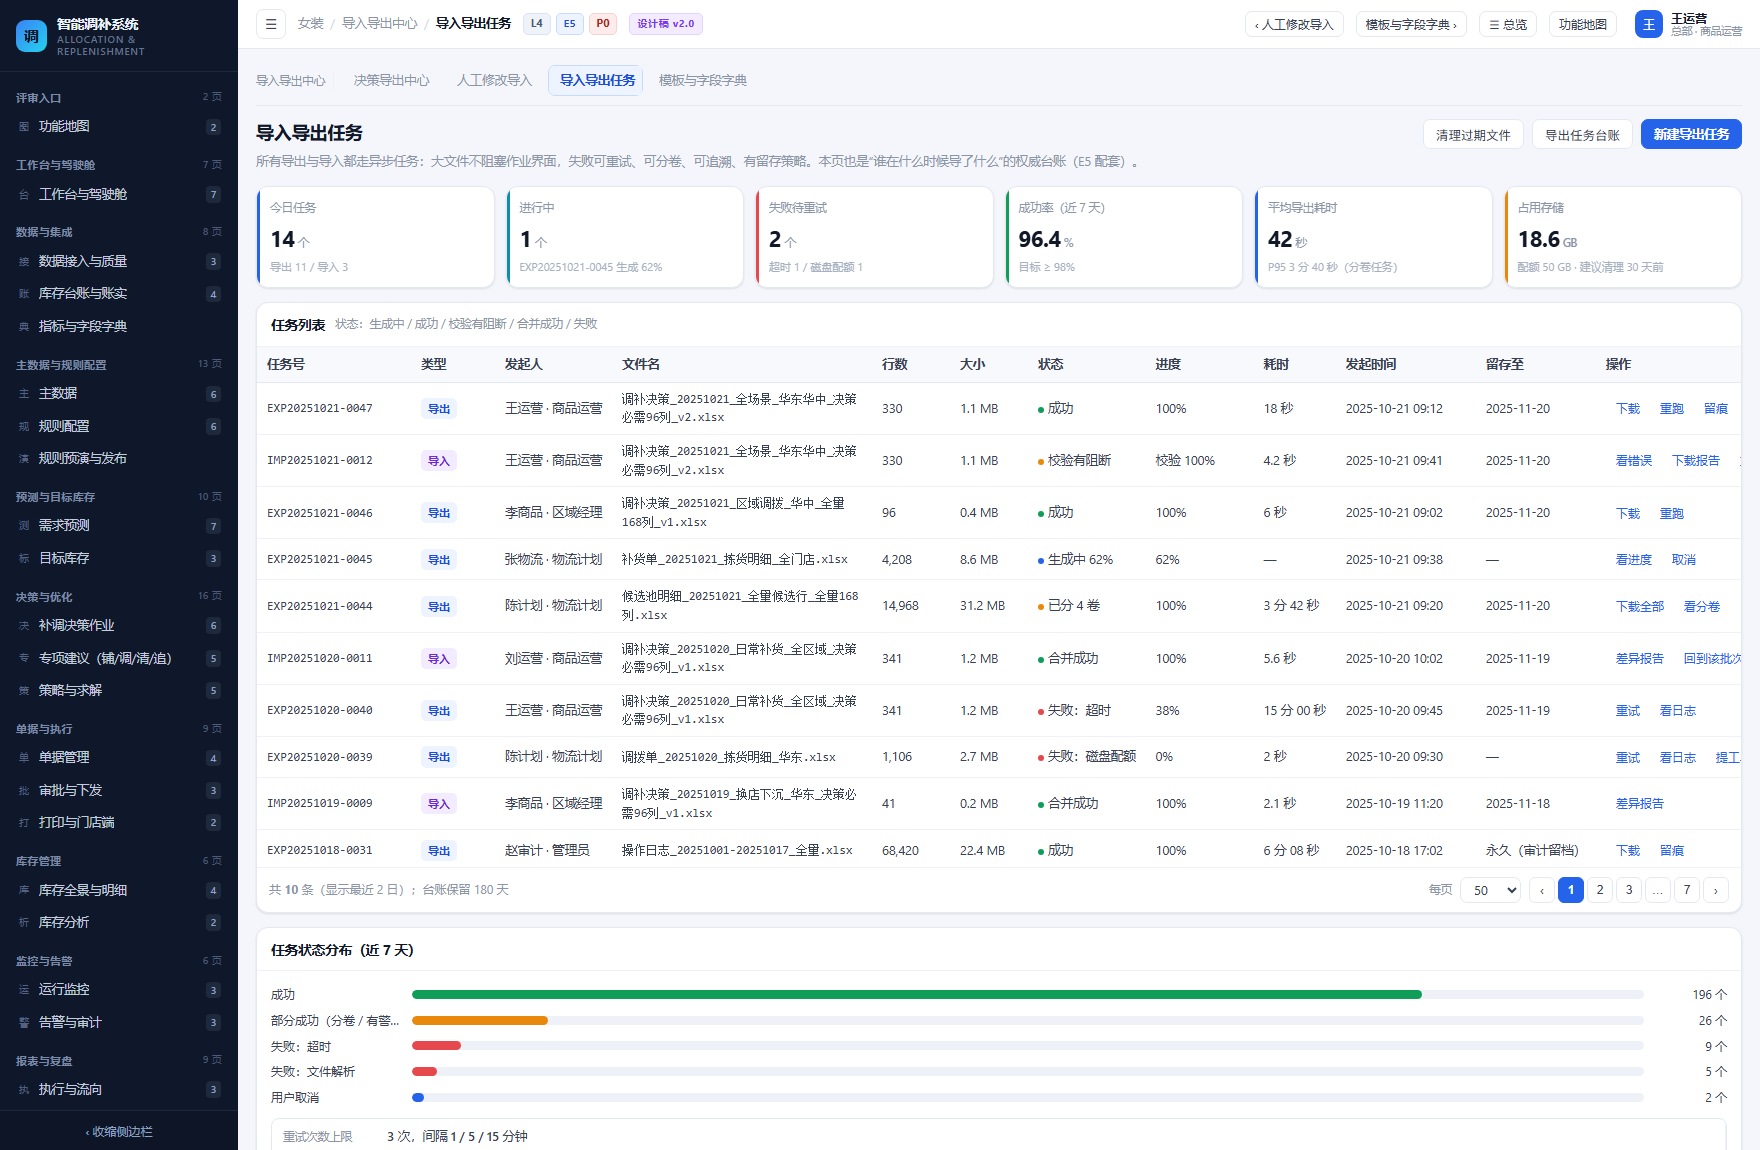This screenshot has width=1760, height=1150.
Task: Click 重试 for EXP20251020-0040
Action: (1628, 711)
